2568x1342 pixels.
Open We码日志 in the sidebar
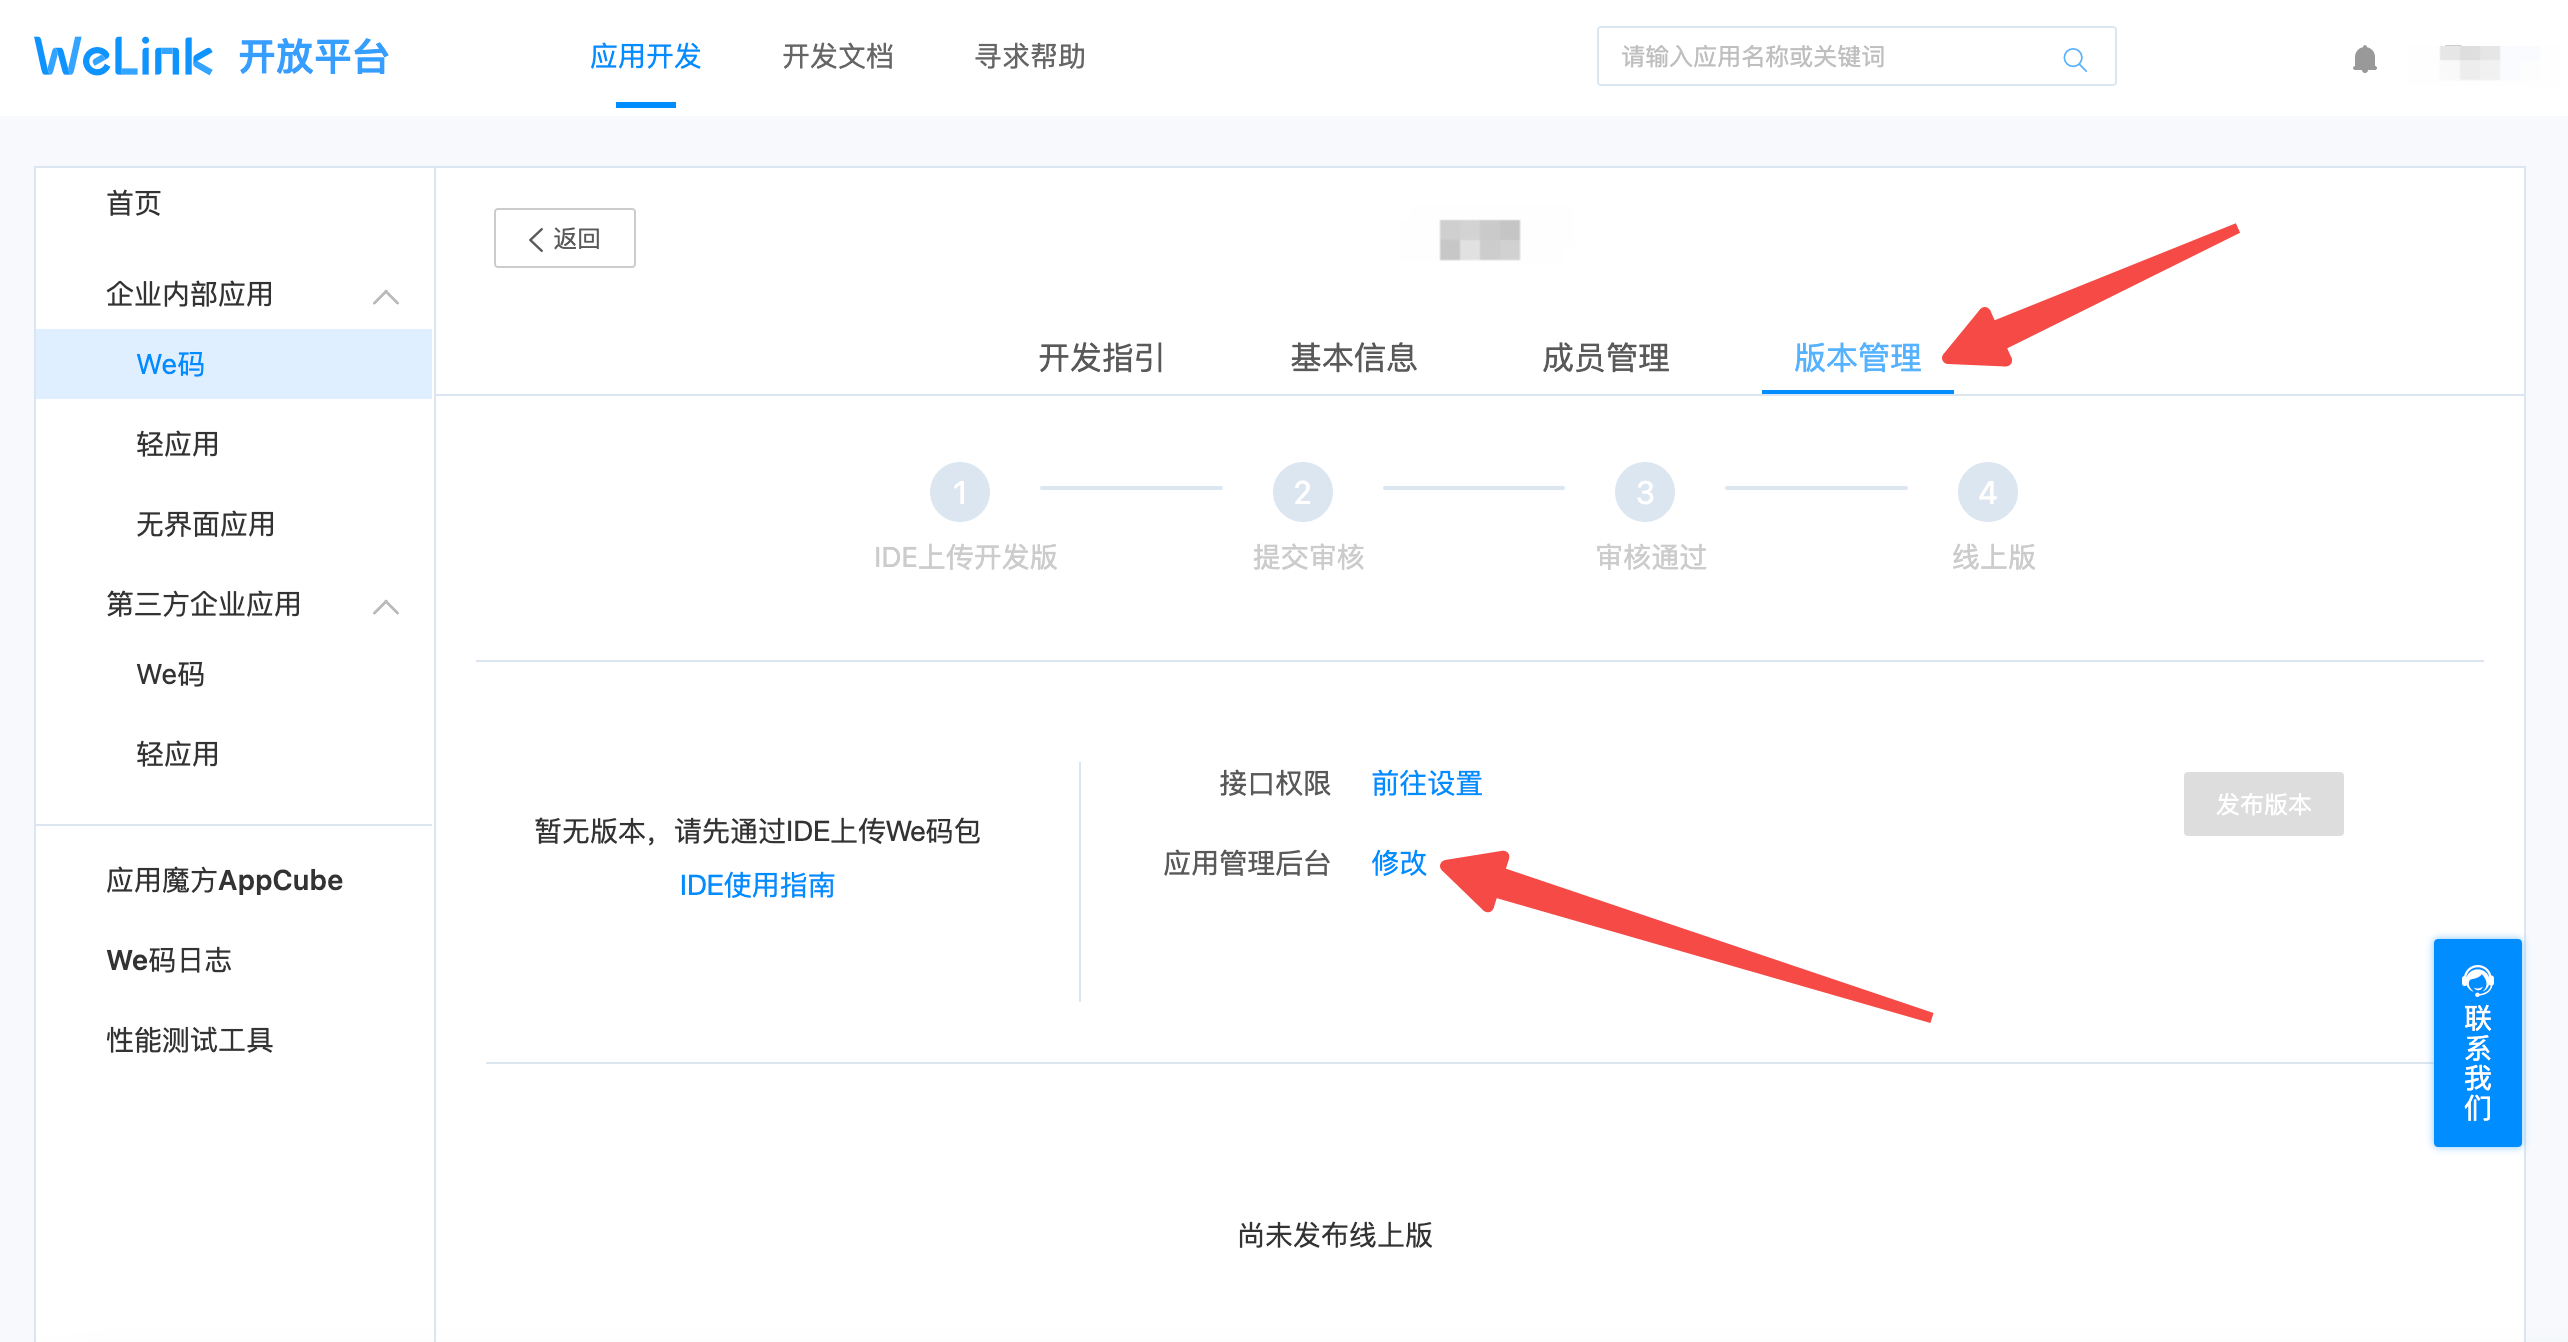click(169, 960)
